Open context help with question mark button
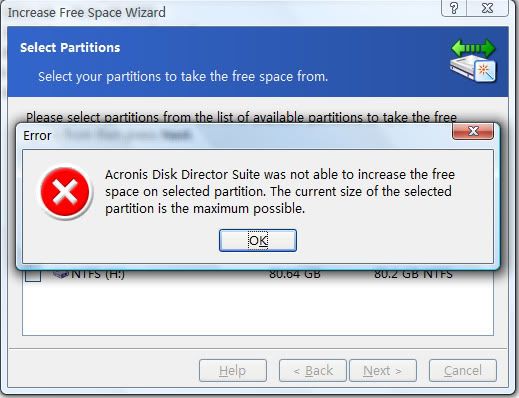Screen dimensions: 519x398 tap(454, 8)
